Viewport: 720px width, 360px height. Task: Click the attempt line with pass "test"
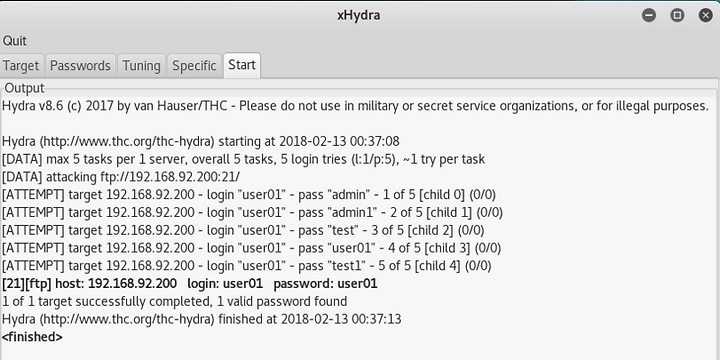click(243, 230)
